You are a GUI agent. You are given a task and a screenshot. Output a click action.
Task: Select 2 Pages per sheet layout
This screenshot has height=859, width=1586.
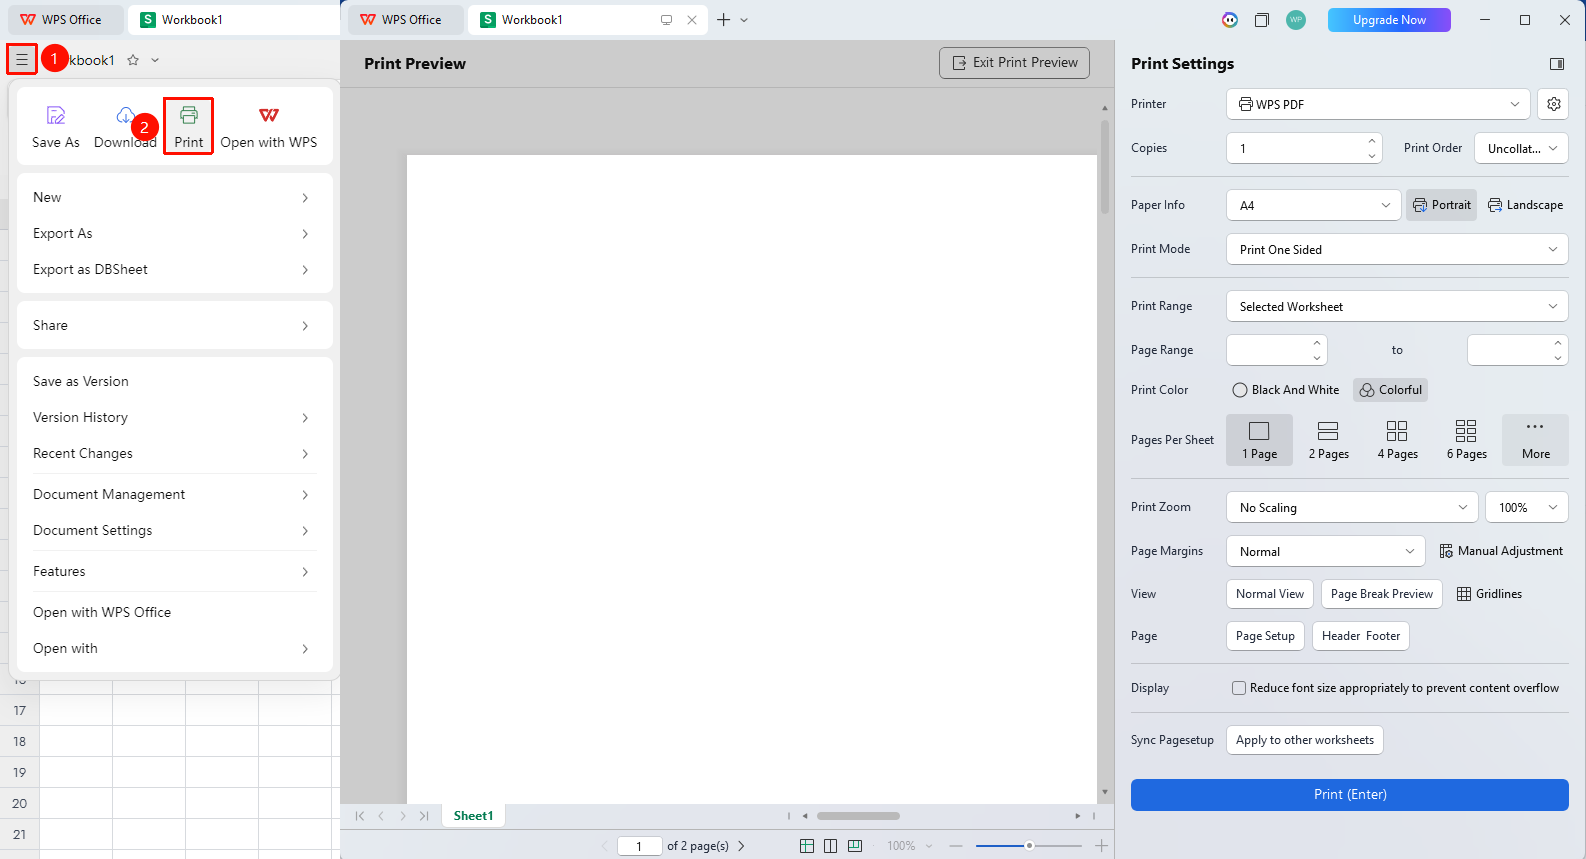pyautogui.click(x=1328, y=440)
